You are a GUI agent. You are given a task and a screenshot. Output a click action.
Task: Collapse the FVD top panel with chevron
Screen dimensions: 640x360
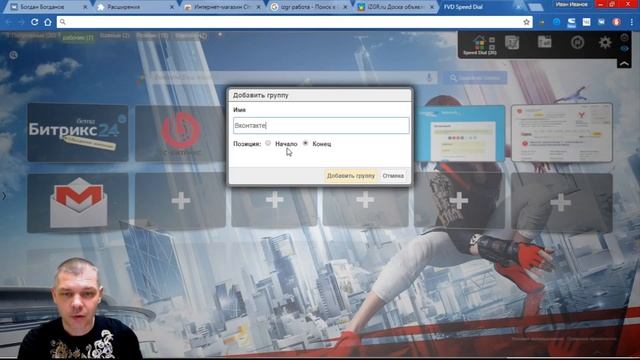[x=624, y=64]
